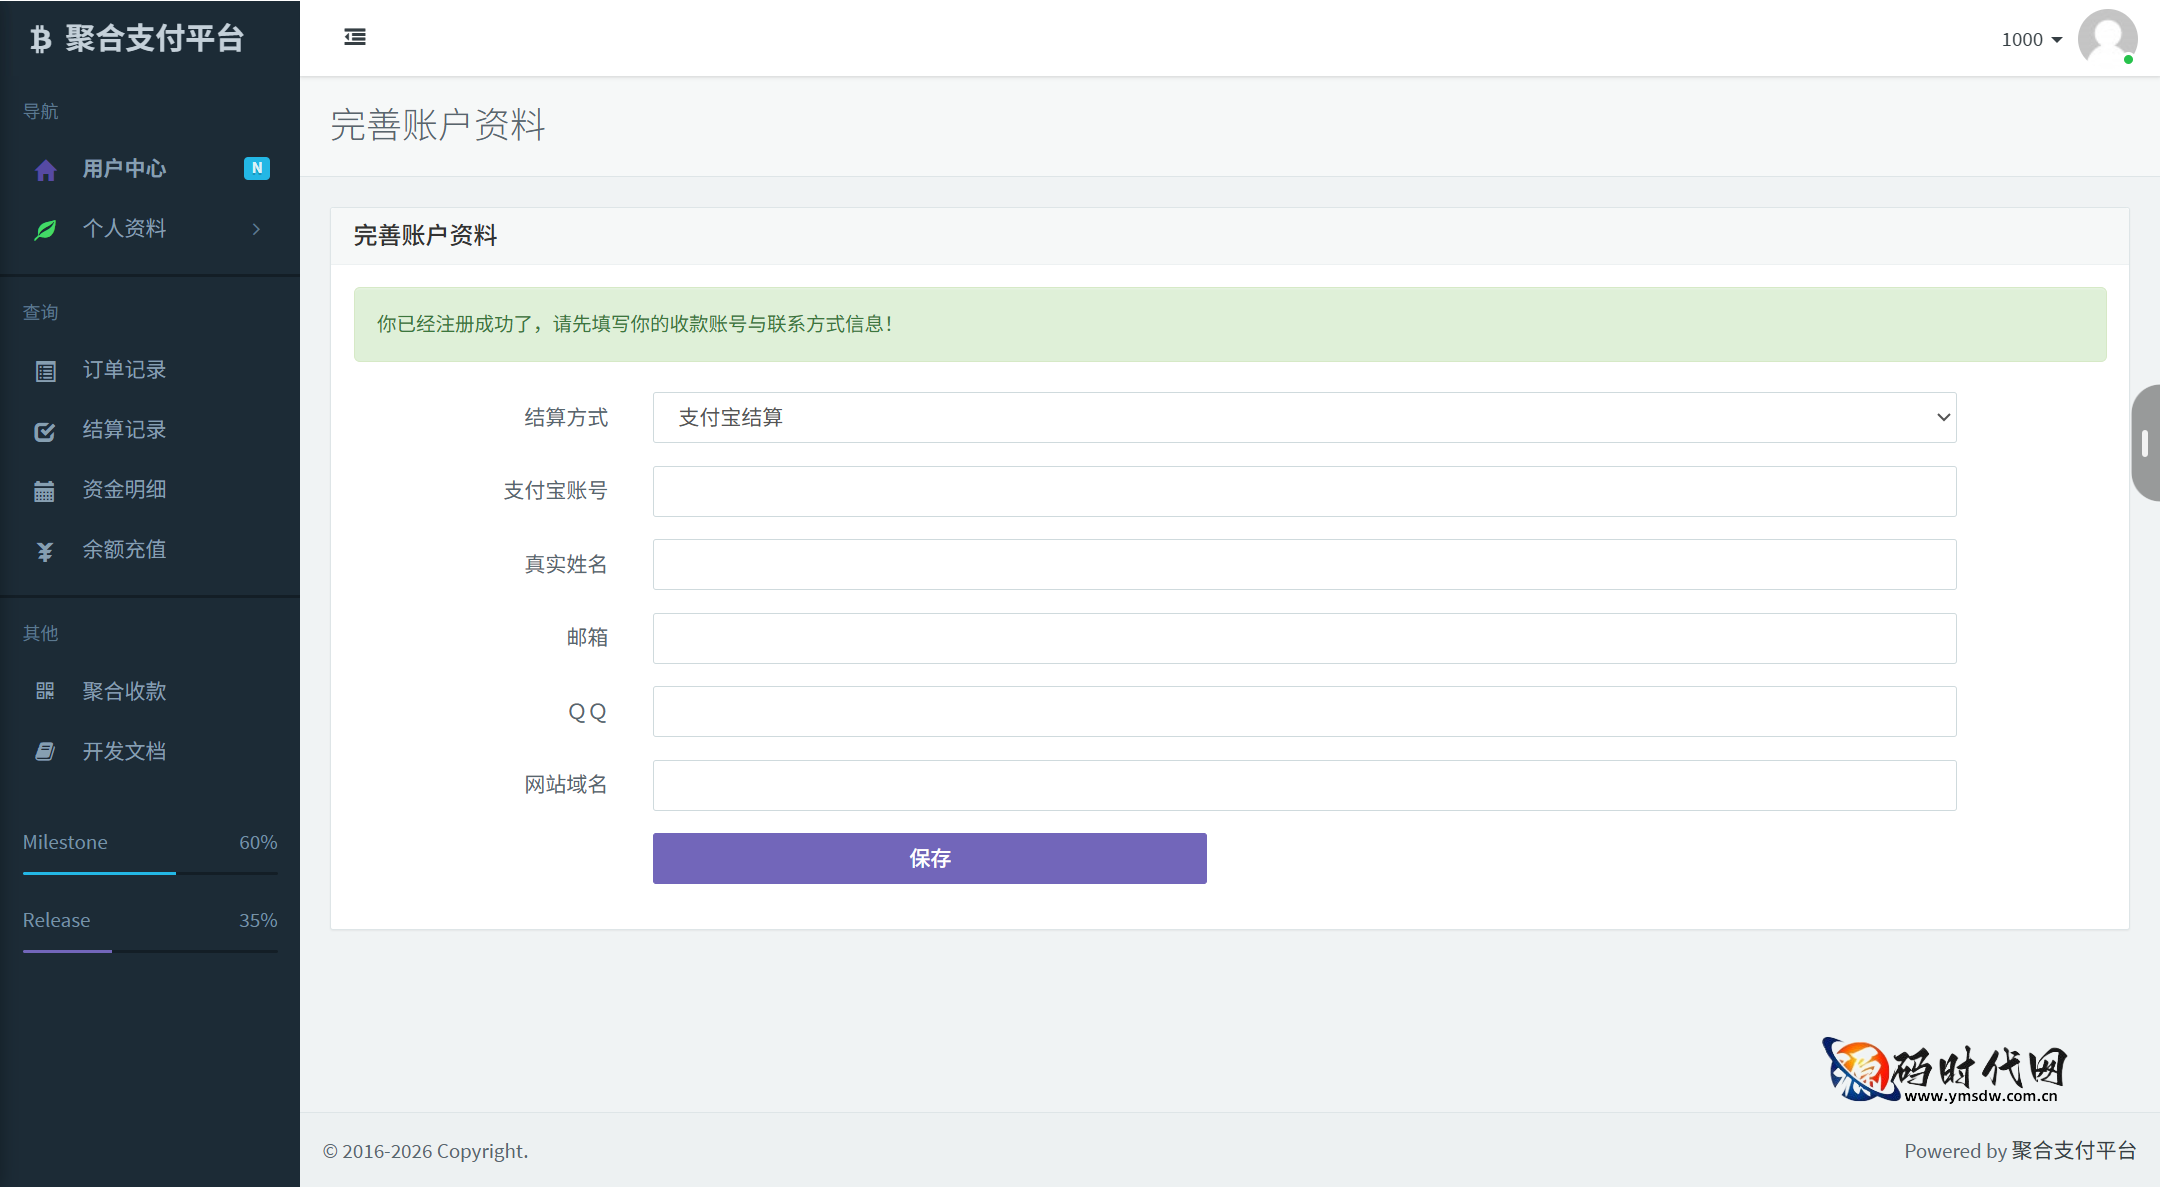Toggle the sidebar collapse hamburger icon
The width and height of the screenshot is (2160, 1187).
click(x=355, y=37)
